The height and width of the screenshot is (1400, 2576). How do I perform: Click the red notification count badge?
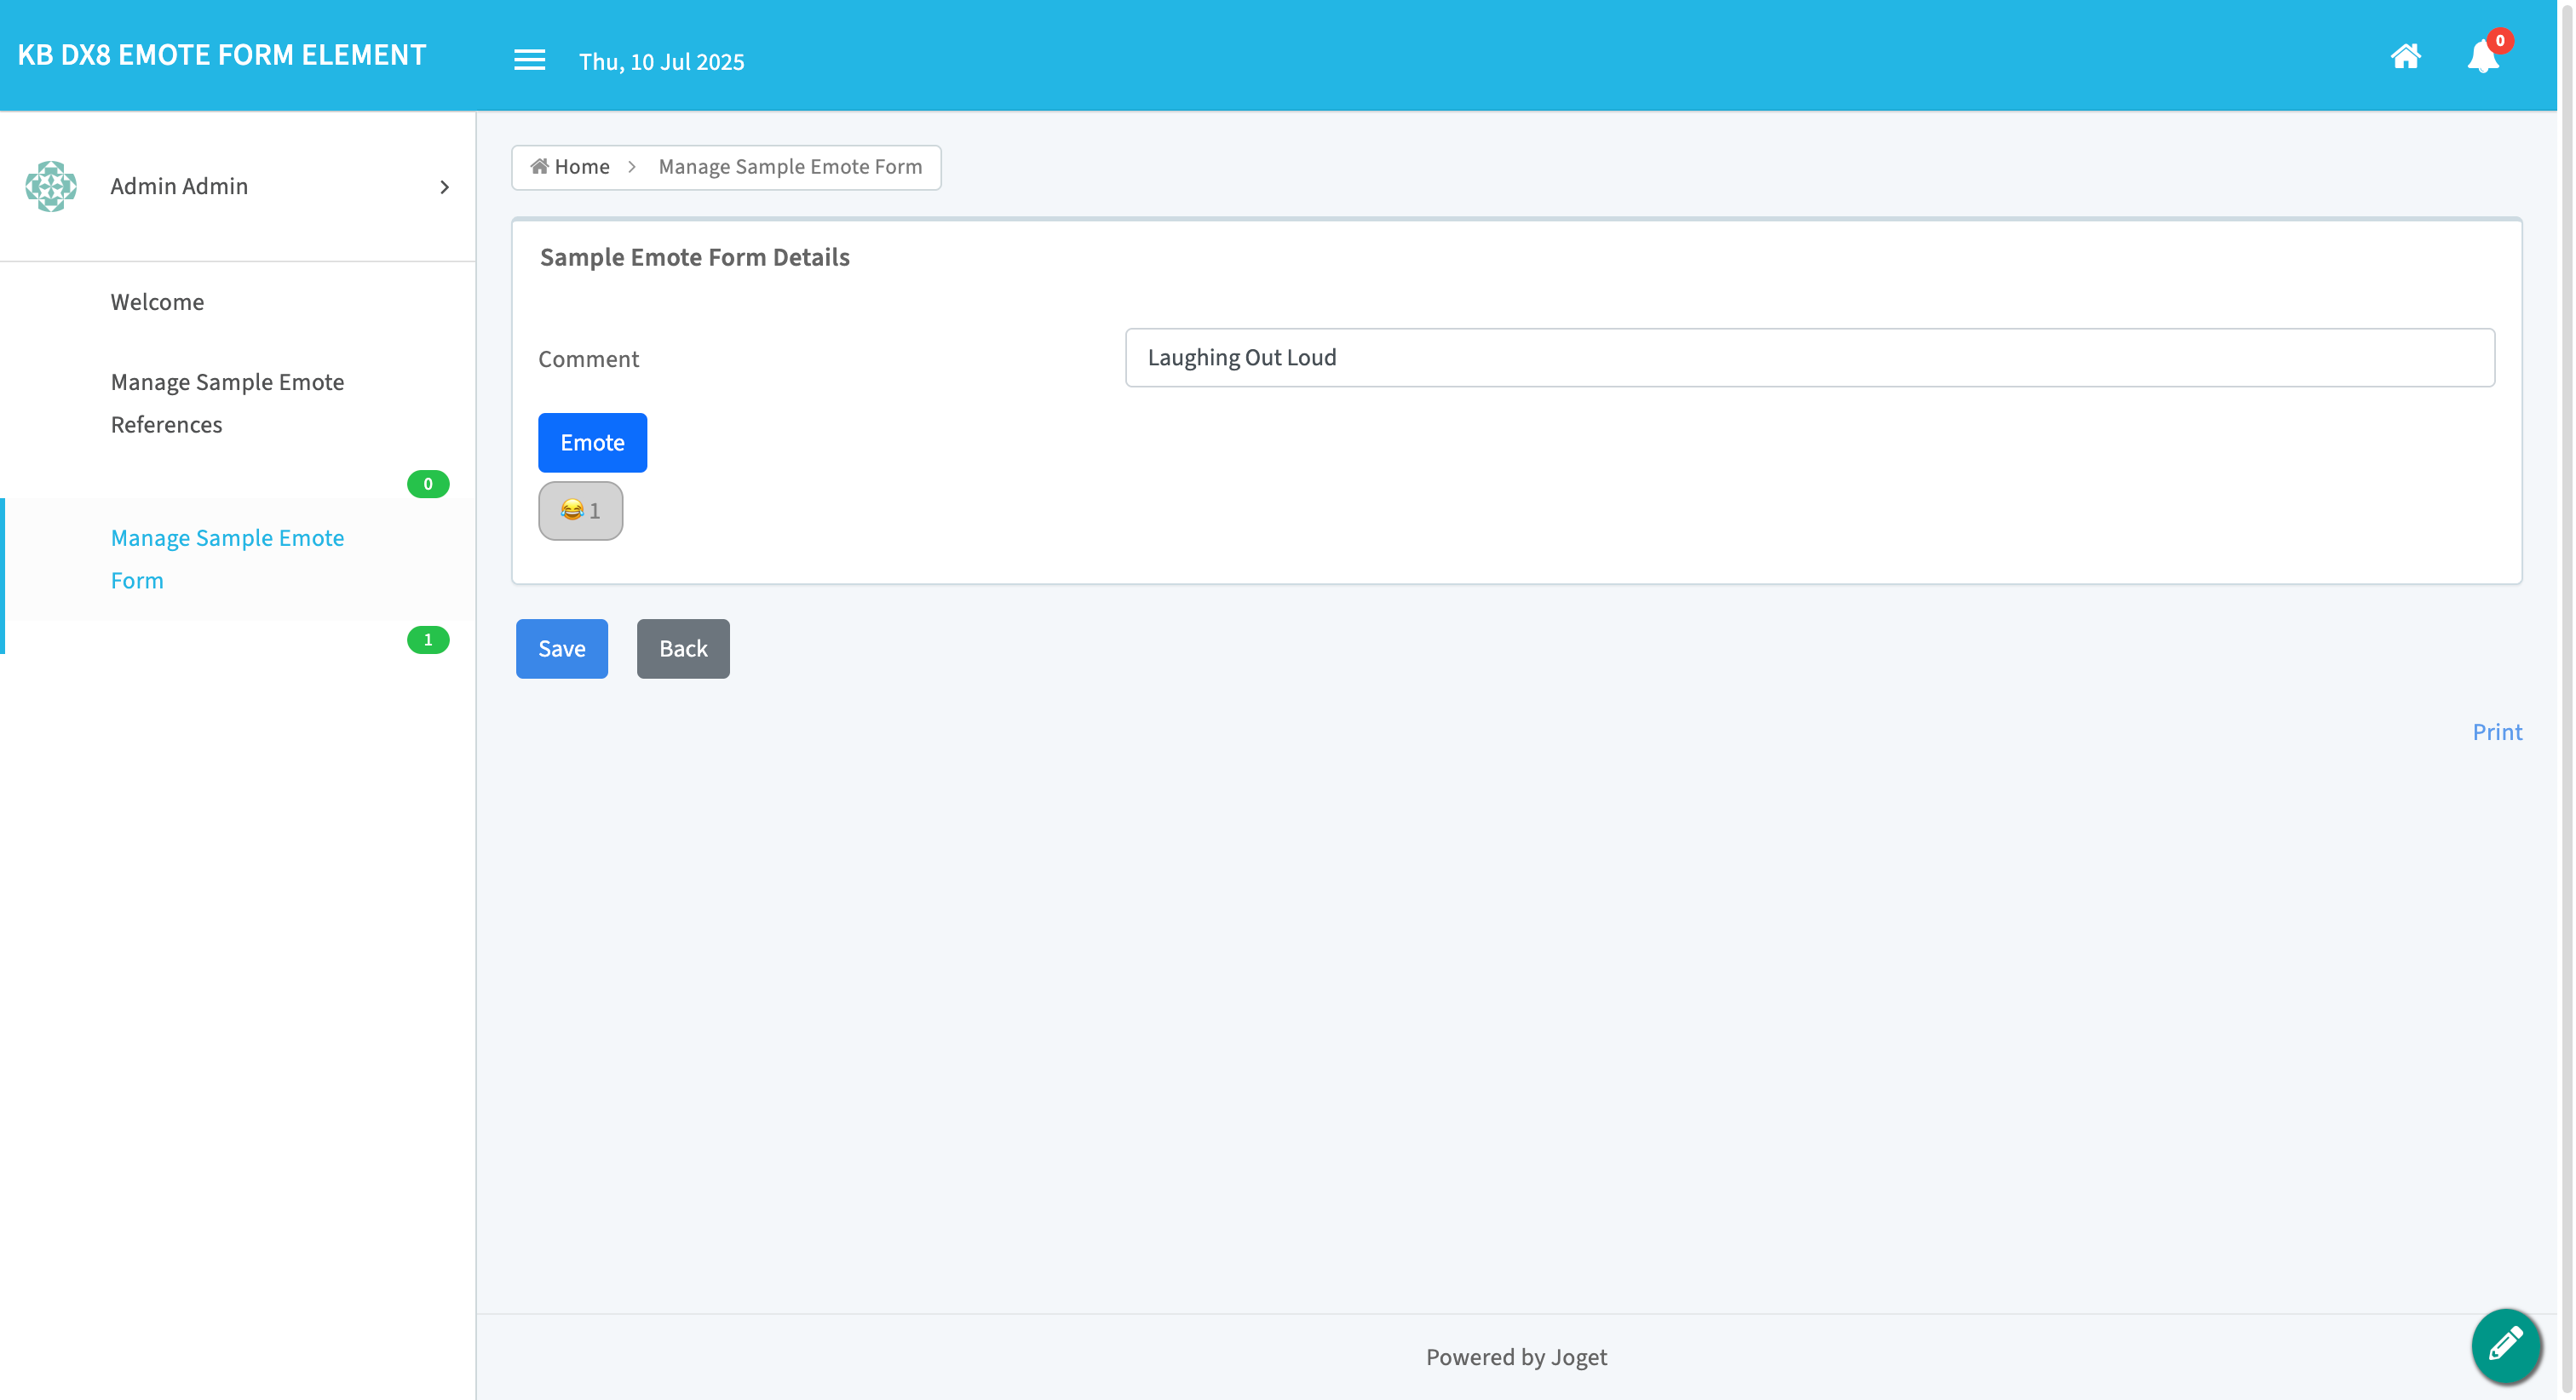(x=2499, y=40)
